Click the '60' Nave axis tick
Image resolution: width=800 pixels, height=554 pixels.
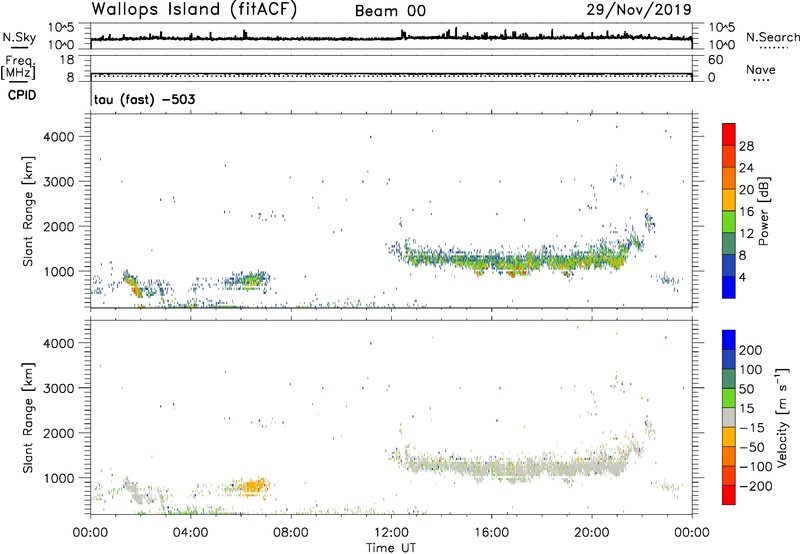point(716,60)
